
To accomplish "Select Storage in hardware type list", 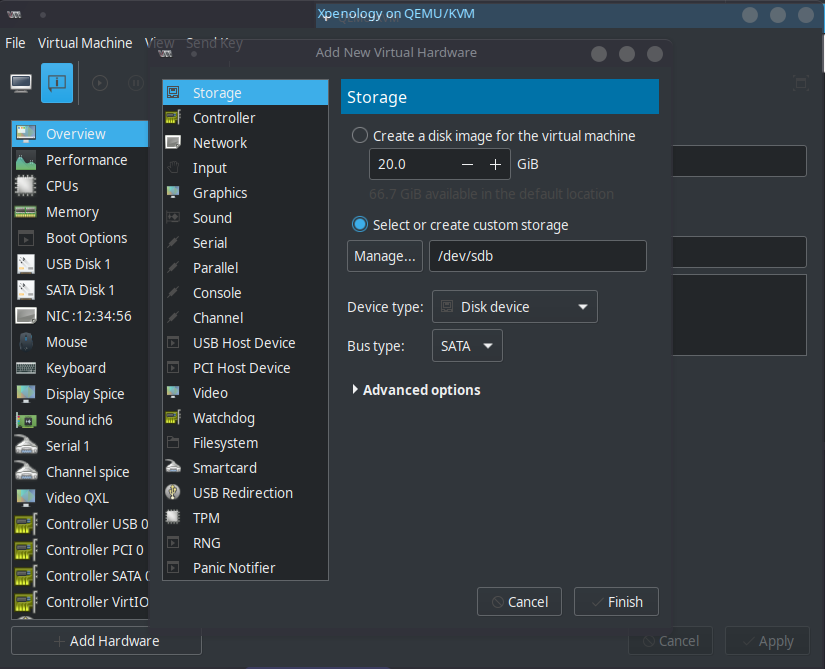I will pyautogui.click(x=245, y=93).
